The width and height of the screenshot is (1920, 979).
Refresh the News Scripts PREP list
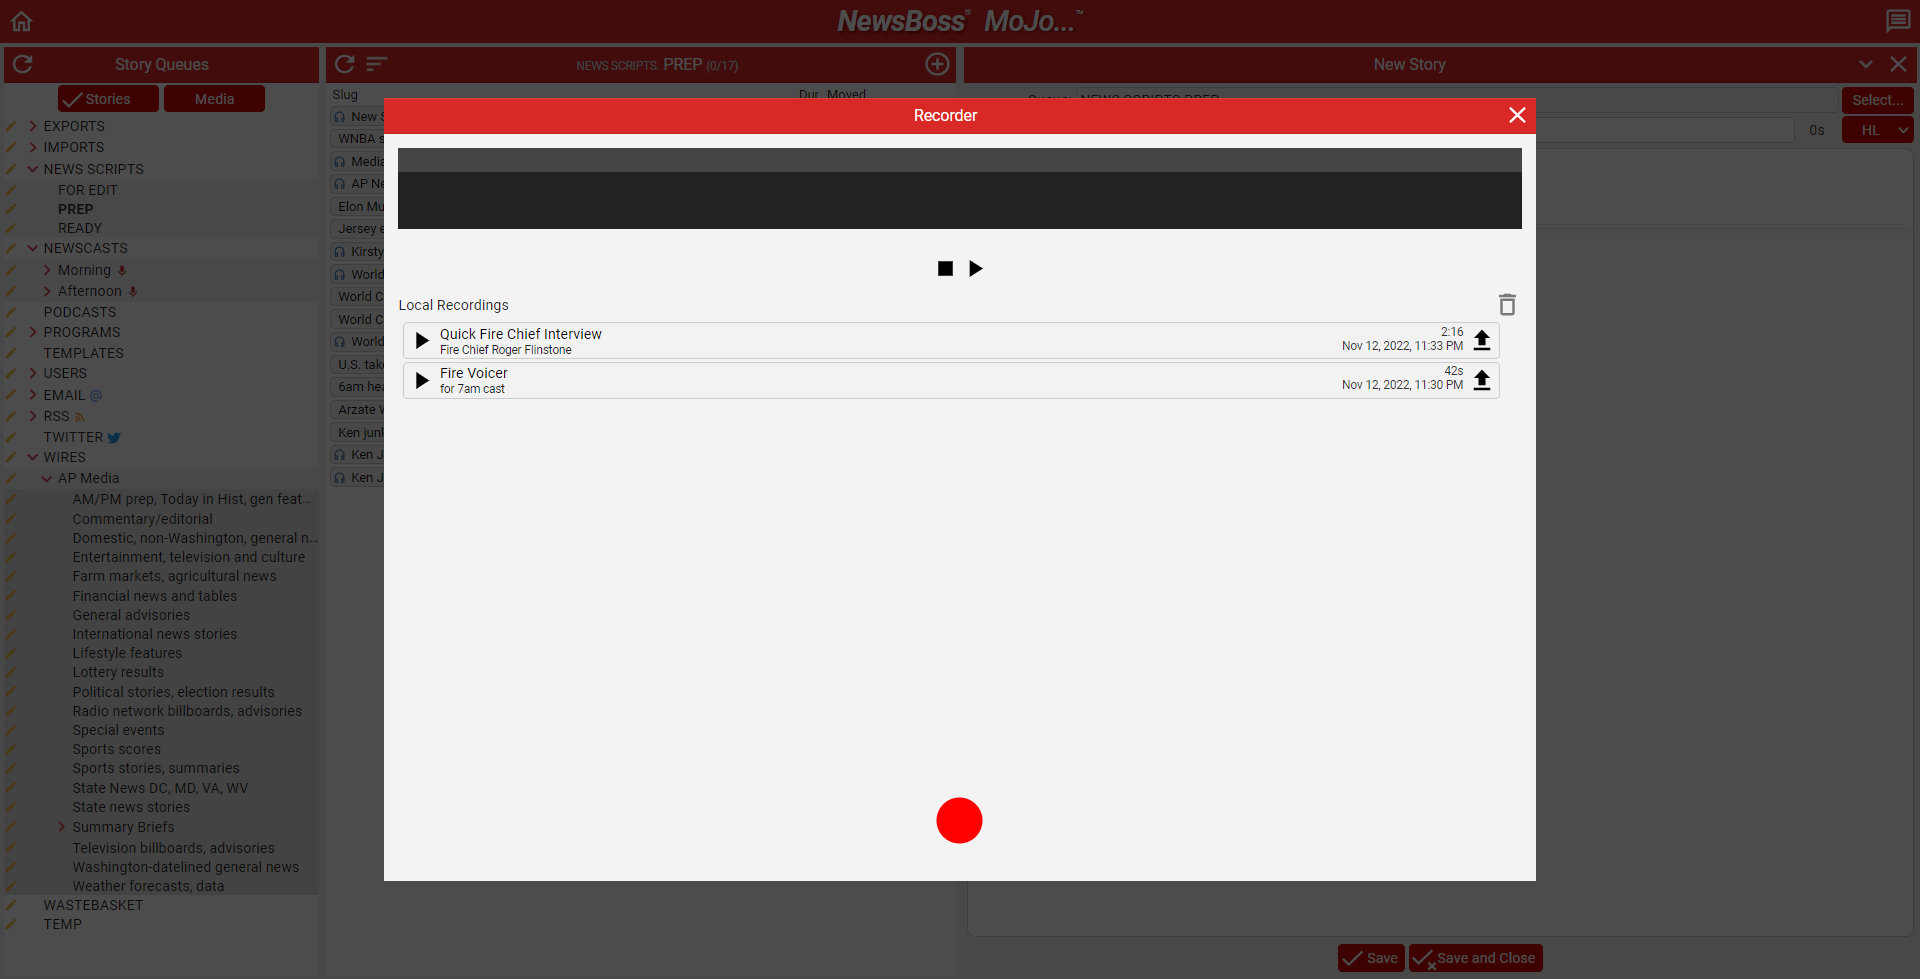[x=345, y=64]
